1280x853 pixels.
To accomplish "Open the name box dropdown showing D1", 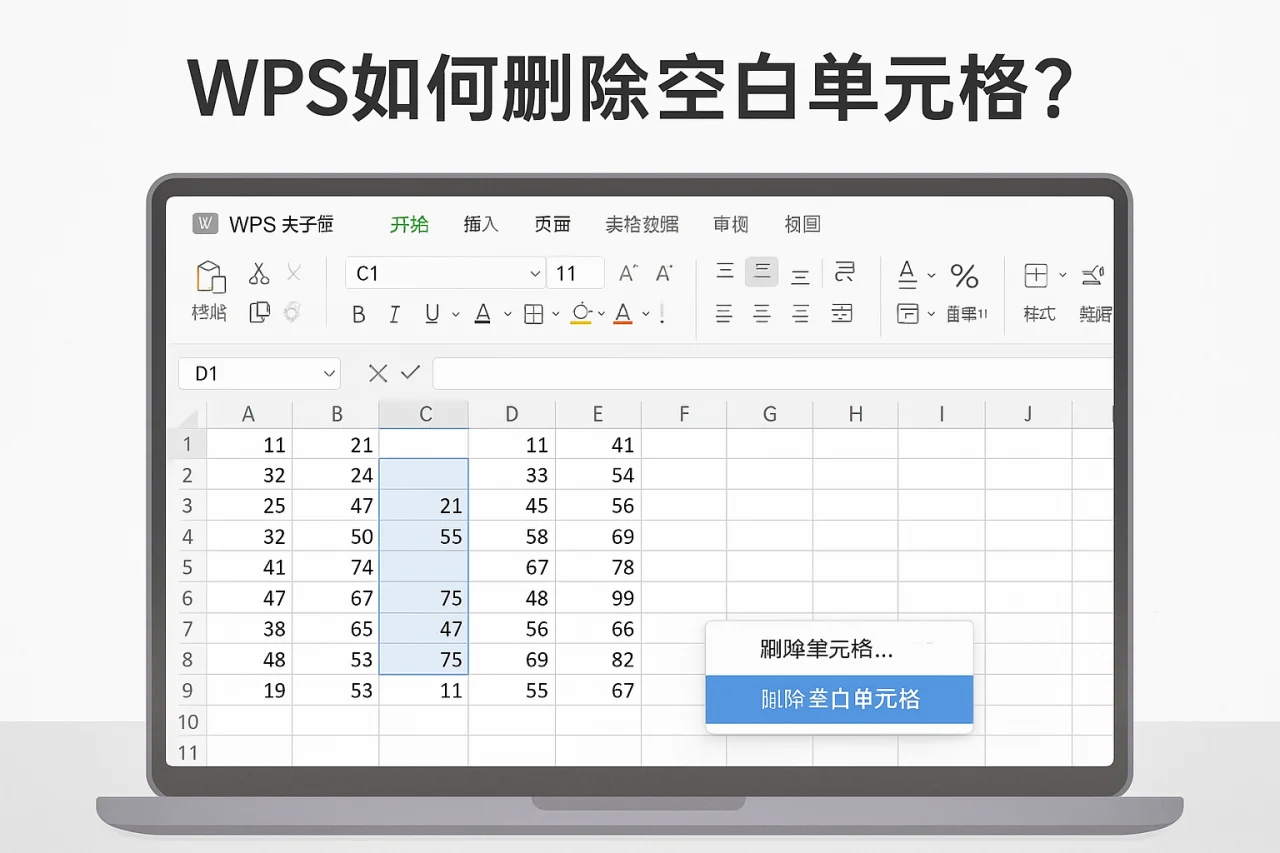I will click(330, 373).
